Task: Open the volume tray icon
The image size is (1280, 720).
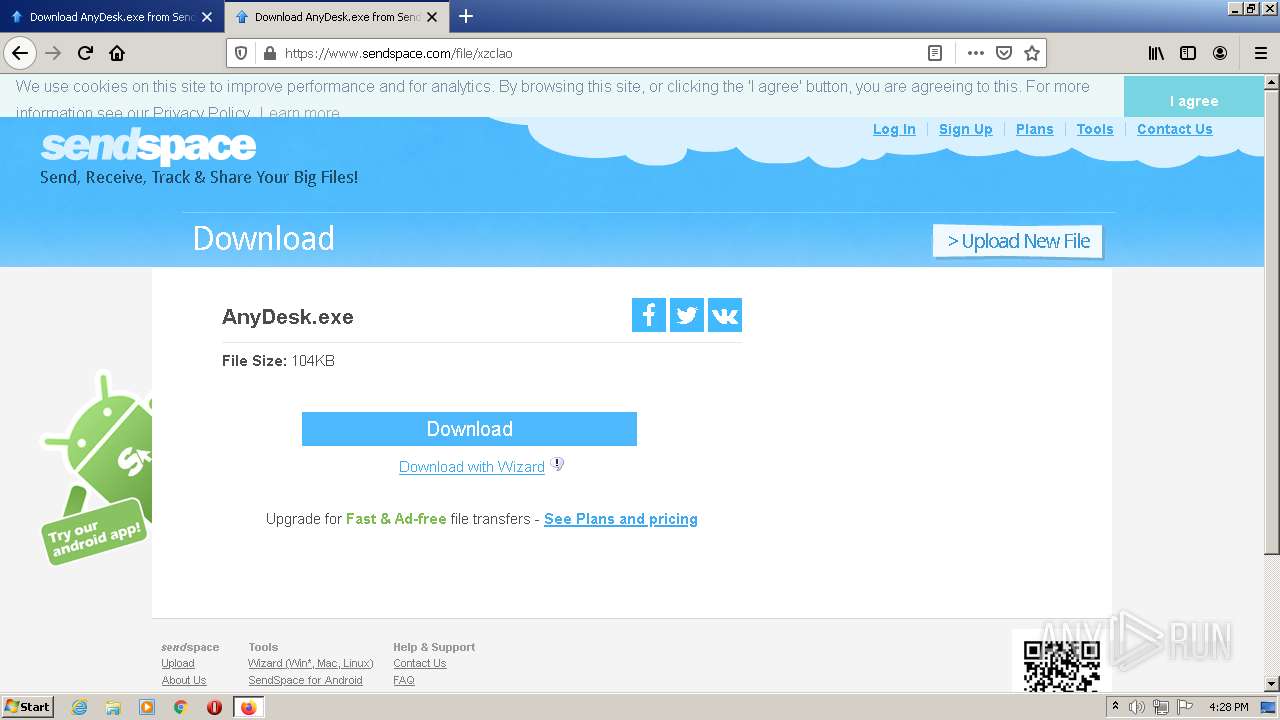Action: pyautogui.click(x=1137, y=707)
